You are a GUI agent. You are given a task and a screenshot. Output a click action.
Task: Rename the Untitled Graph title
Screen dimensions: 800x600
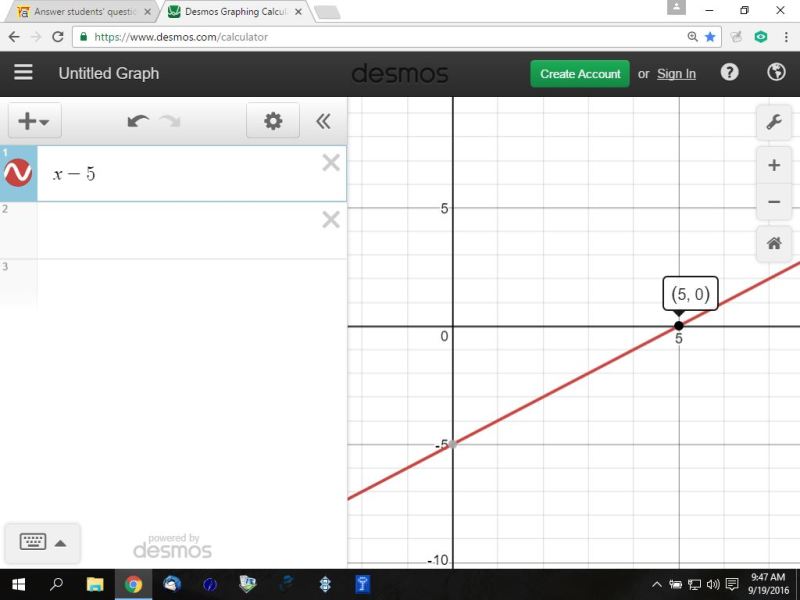109,73
